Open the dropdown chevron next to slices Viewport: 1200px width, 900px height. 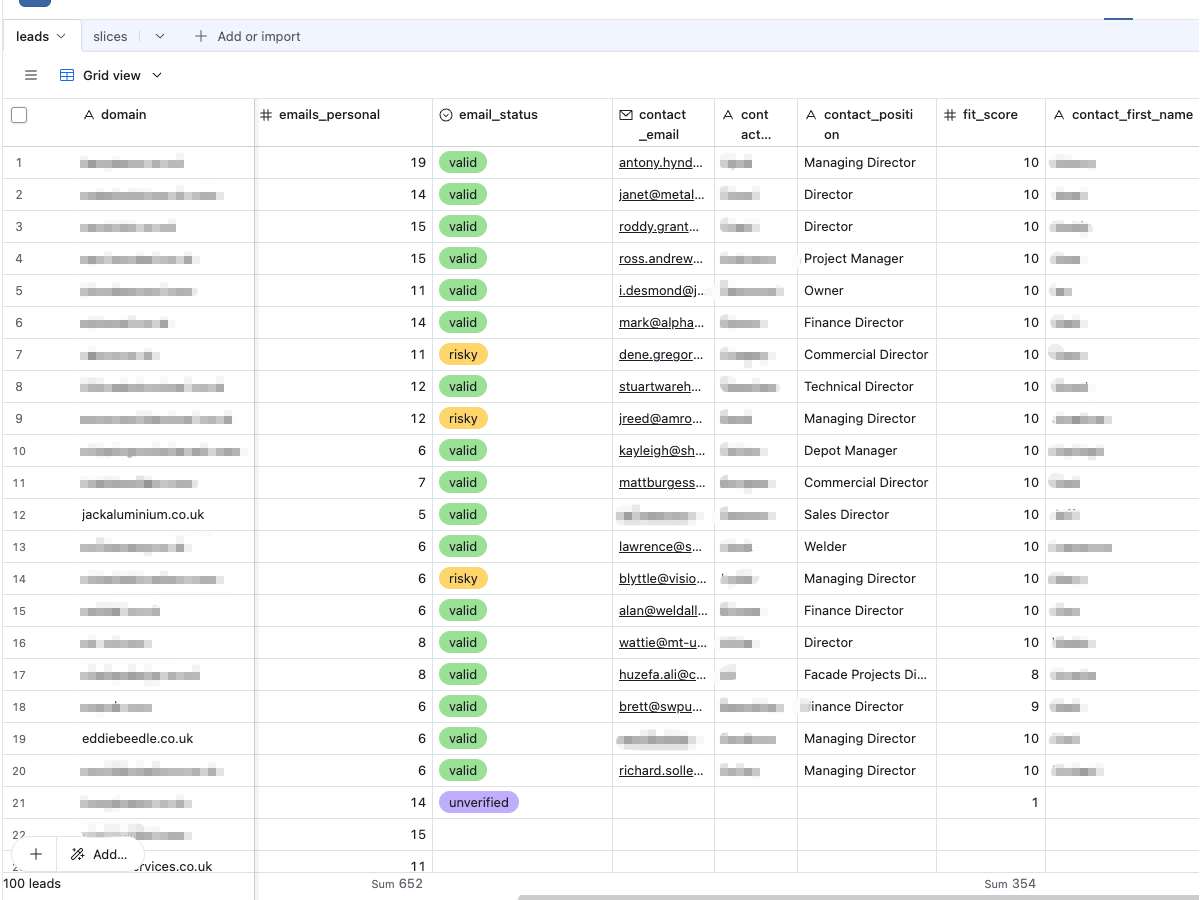[160, 36]
